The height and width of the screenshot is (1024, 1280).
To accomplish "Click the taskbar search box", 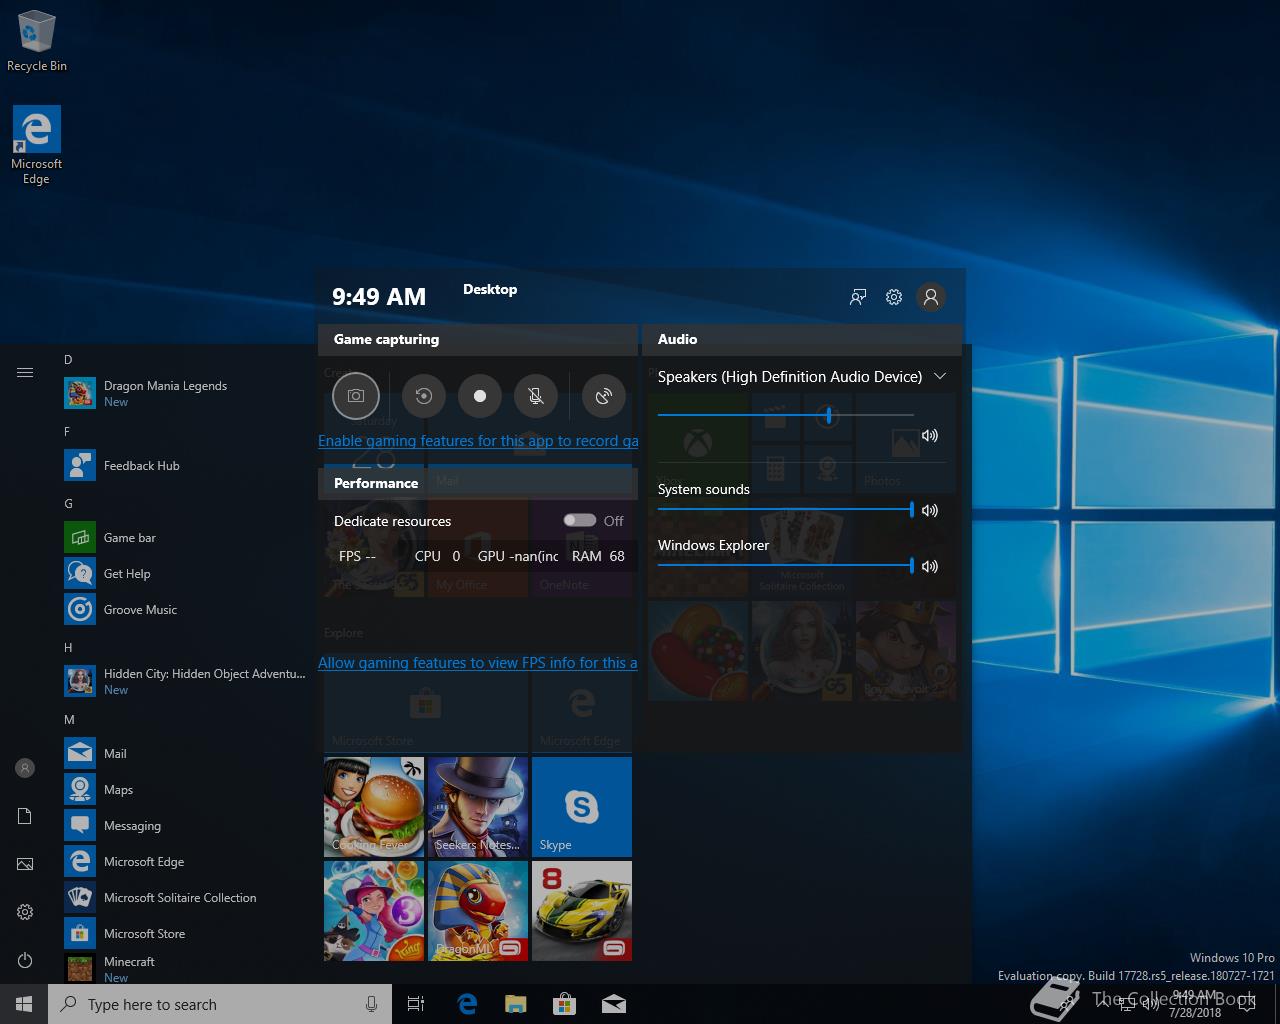I will [220, 1004].
